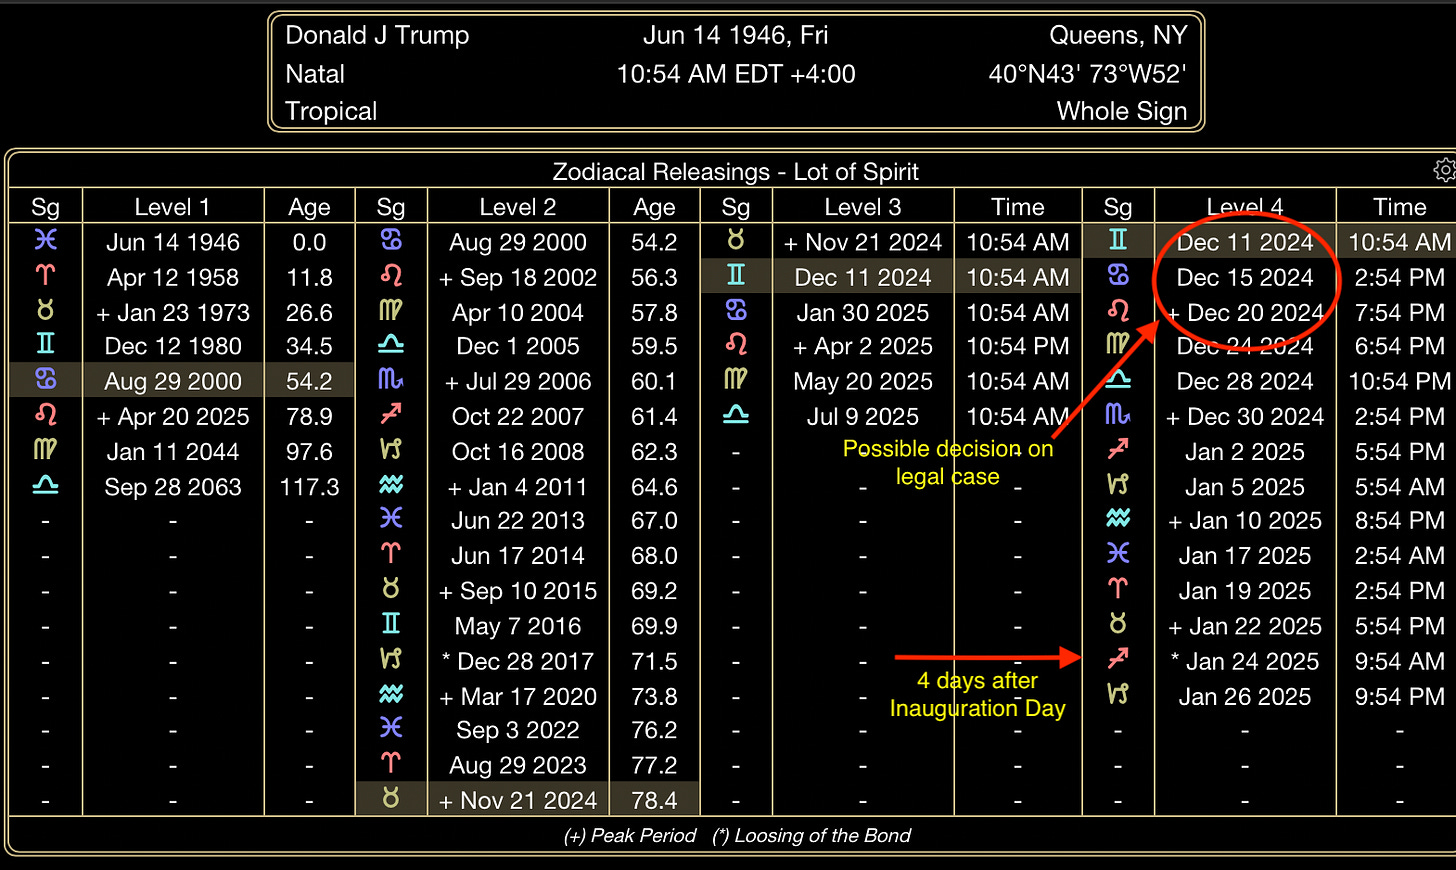Click the Zodiacal Releasings - Lot of Spirit title

[735, 171]
